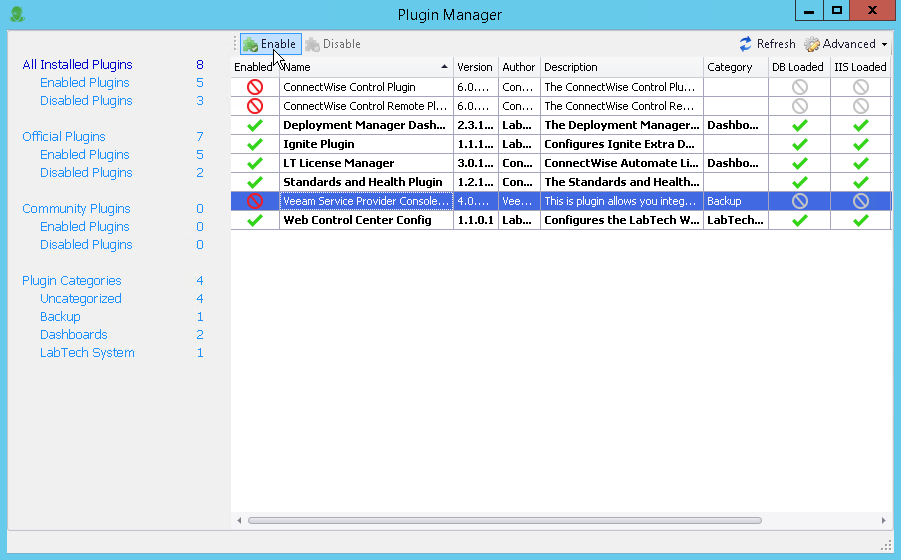
Task: Click the 'Backup' category cell in Veeam row
Action: tap(736, 201)
